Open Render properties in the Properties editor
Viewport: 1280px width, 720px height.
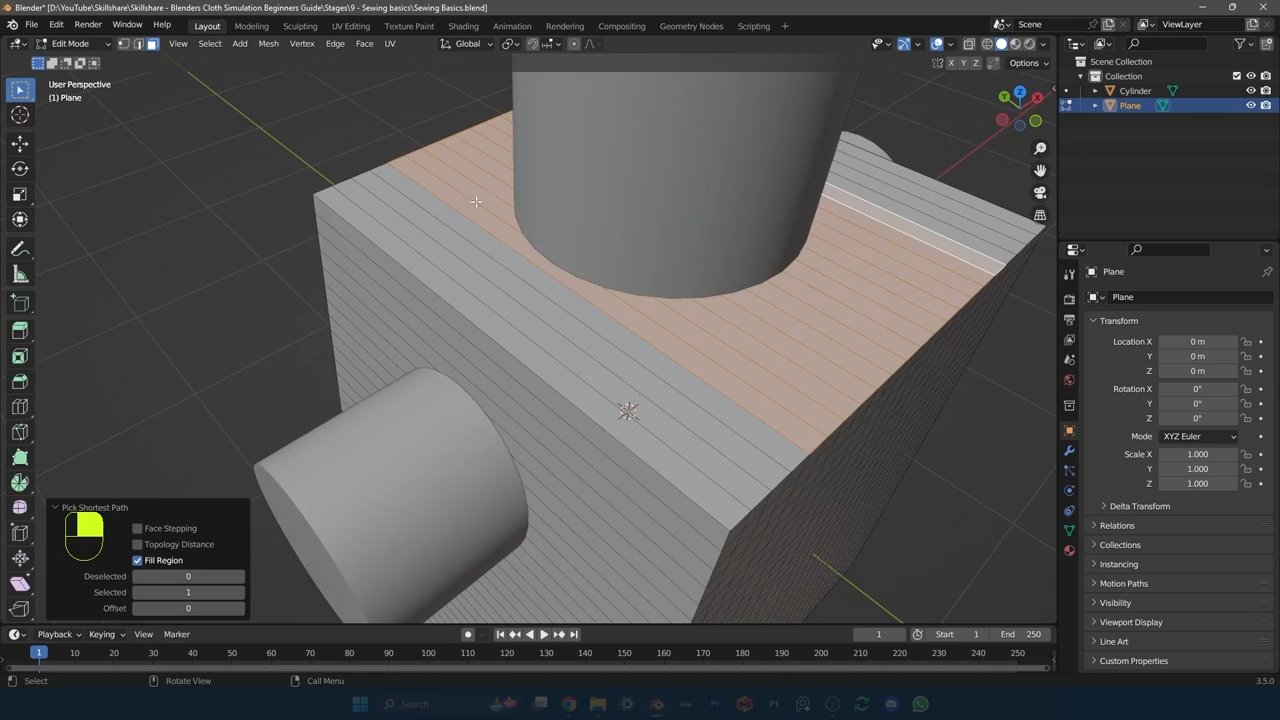1069,297
